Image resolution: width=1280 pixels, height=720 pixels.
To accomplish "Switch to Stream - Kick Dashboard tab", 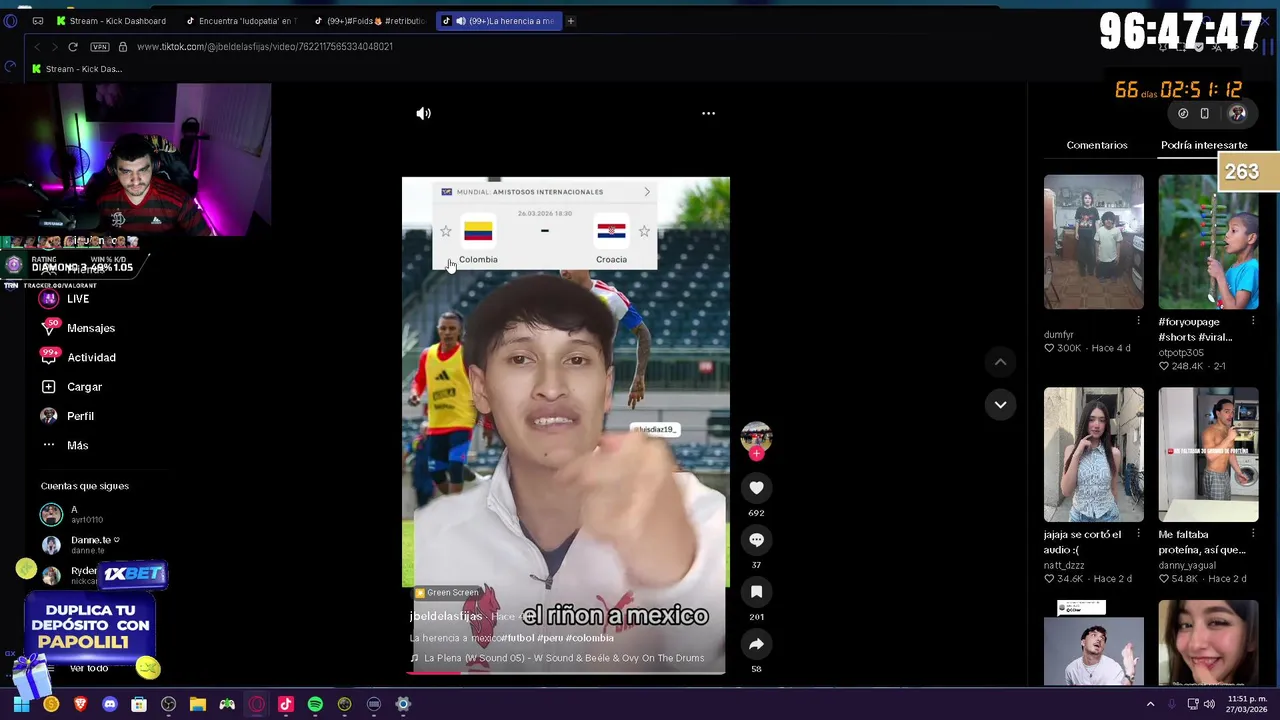I will pos(111,21).
